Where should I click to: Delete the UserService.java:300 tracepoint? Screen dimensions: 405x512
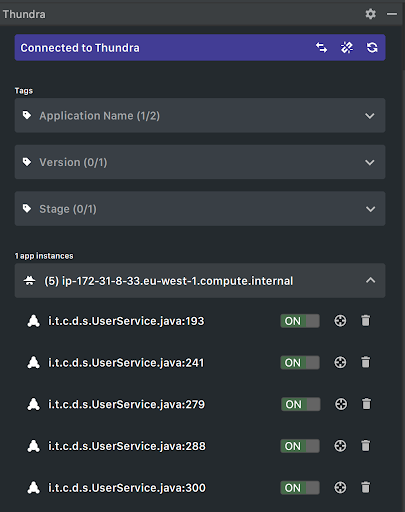(366, 487)
